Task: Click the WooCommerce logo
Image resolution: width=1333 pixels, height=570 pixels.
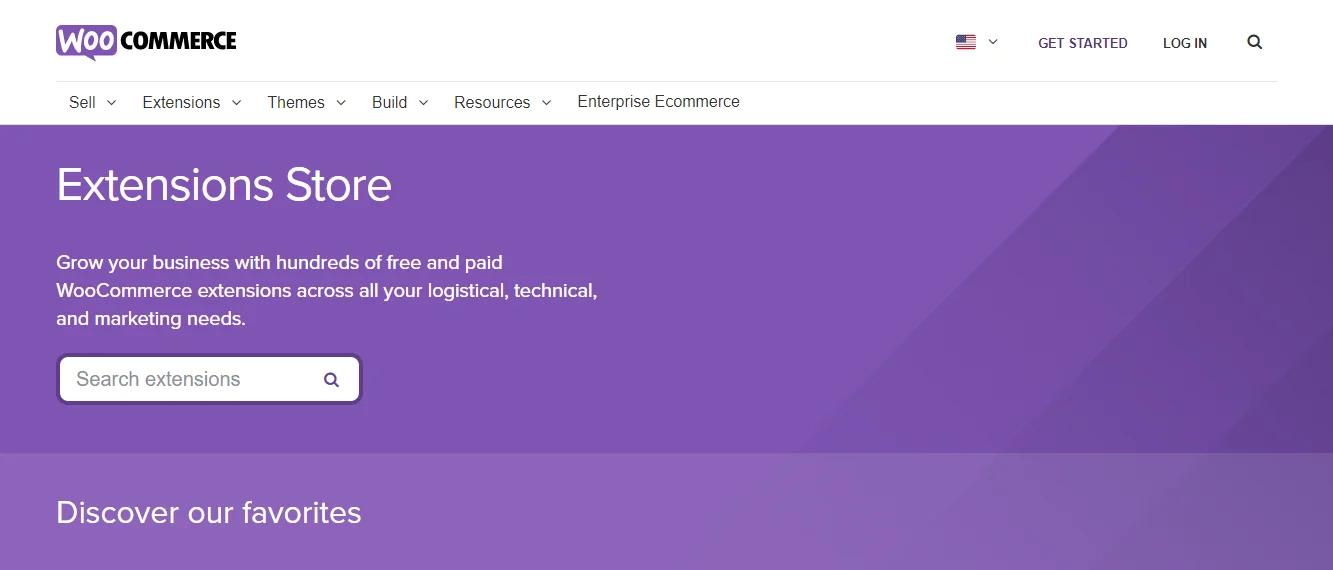Action: (146, 42)
